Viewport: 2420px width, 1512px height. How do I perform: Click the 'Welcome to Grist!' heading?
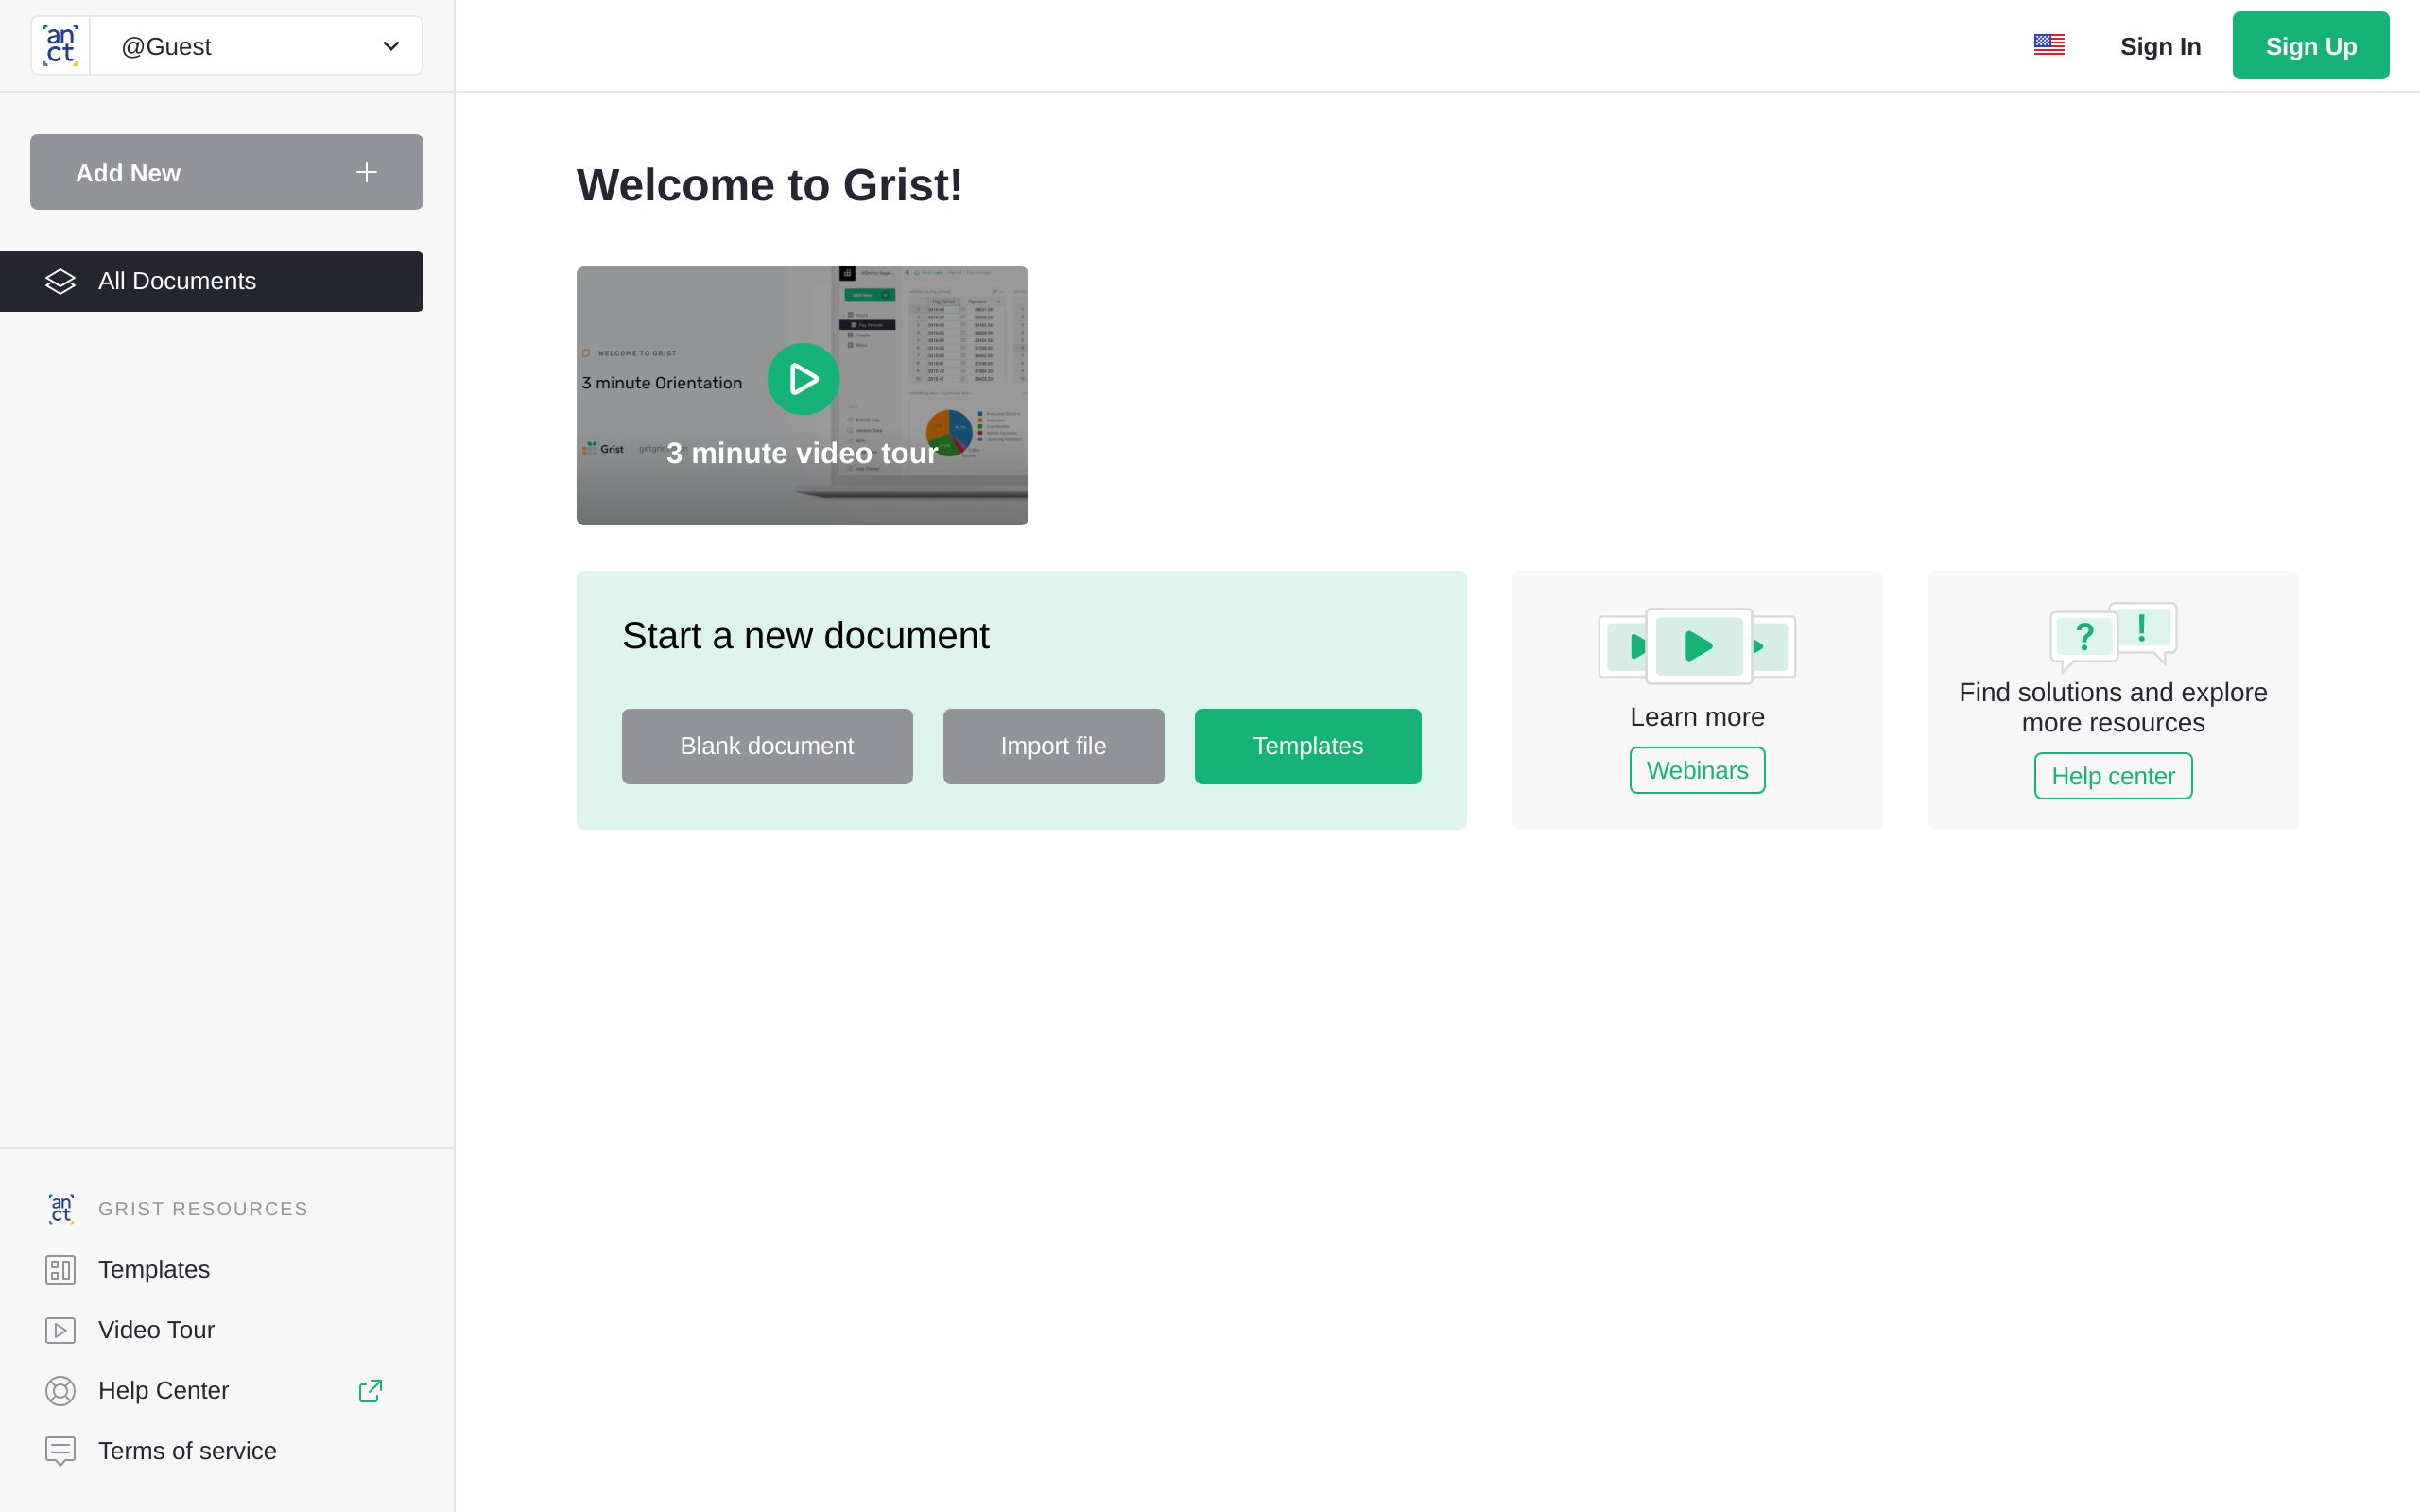point(769,185)
